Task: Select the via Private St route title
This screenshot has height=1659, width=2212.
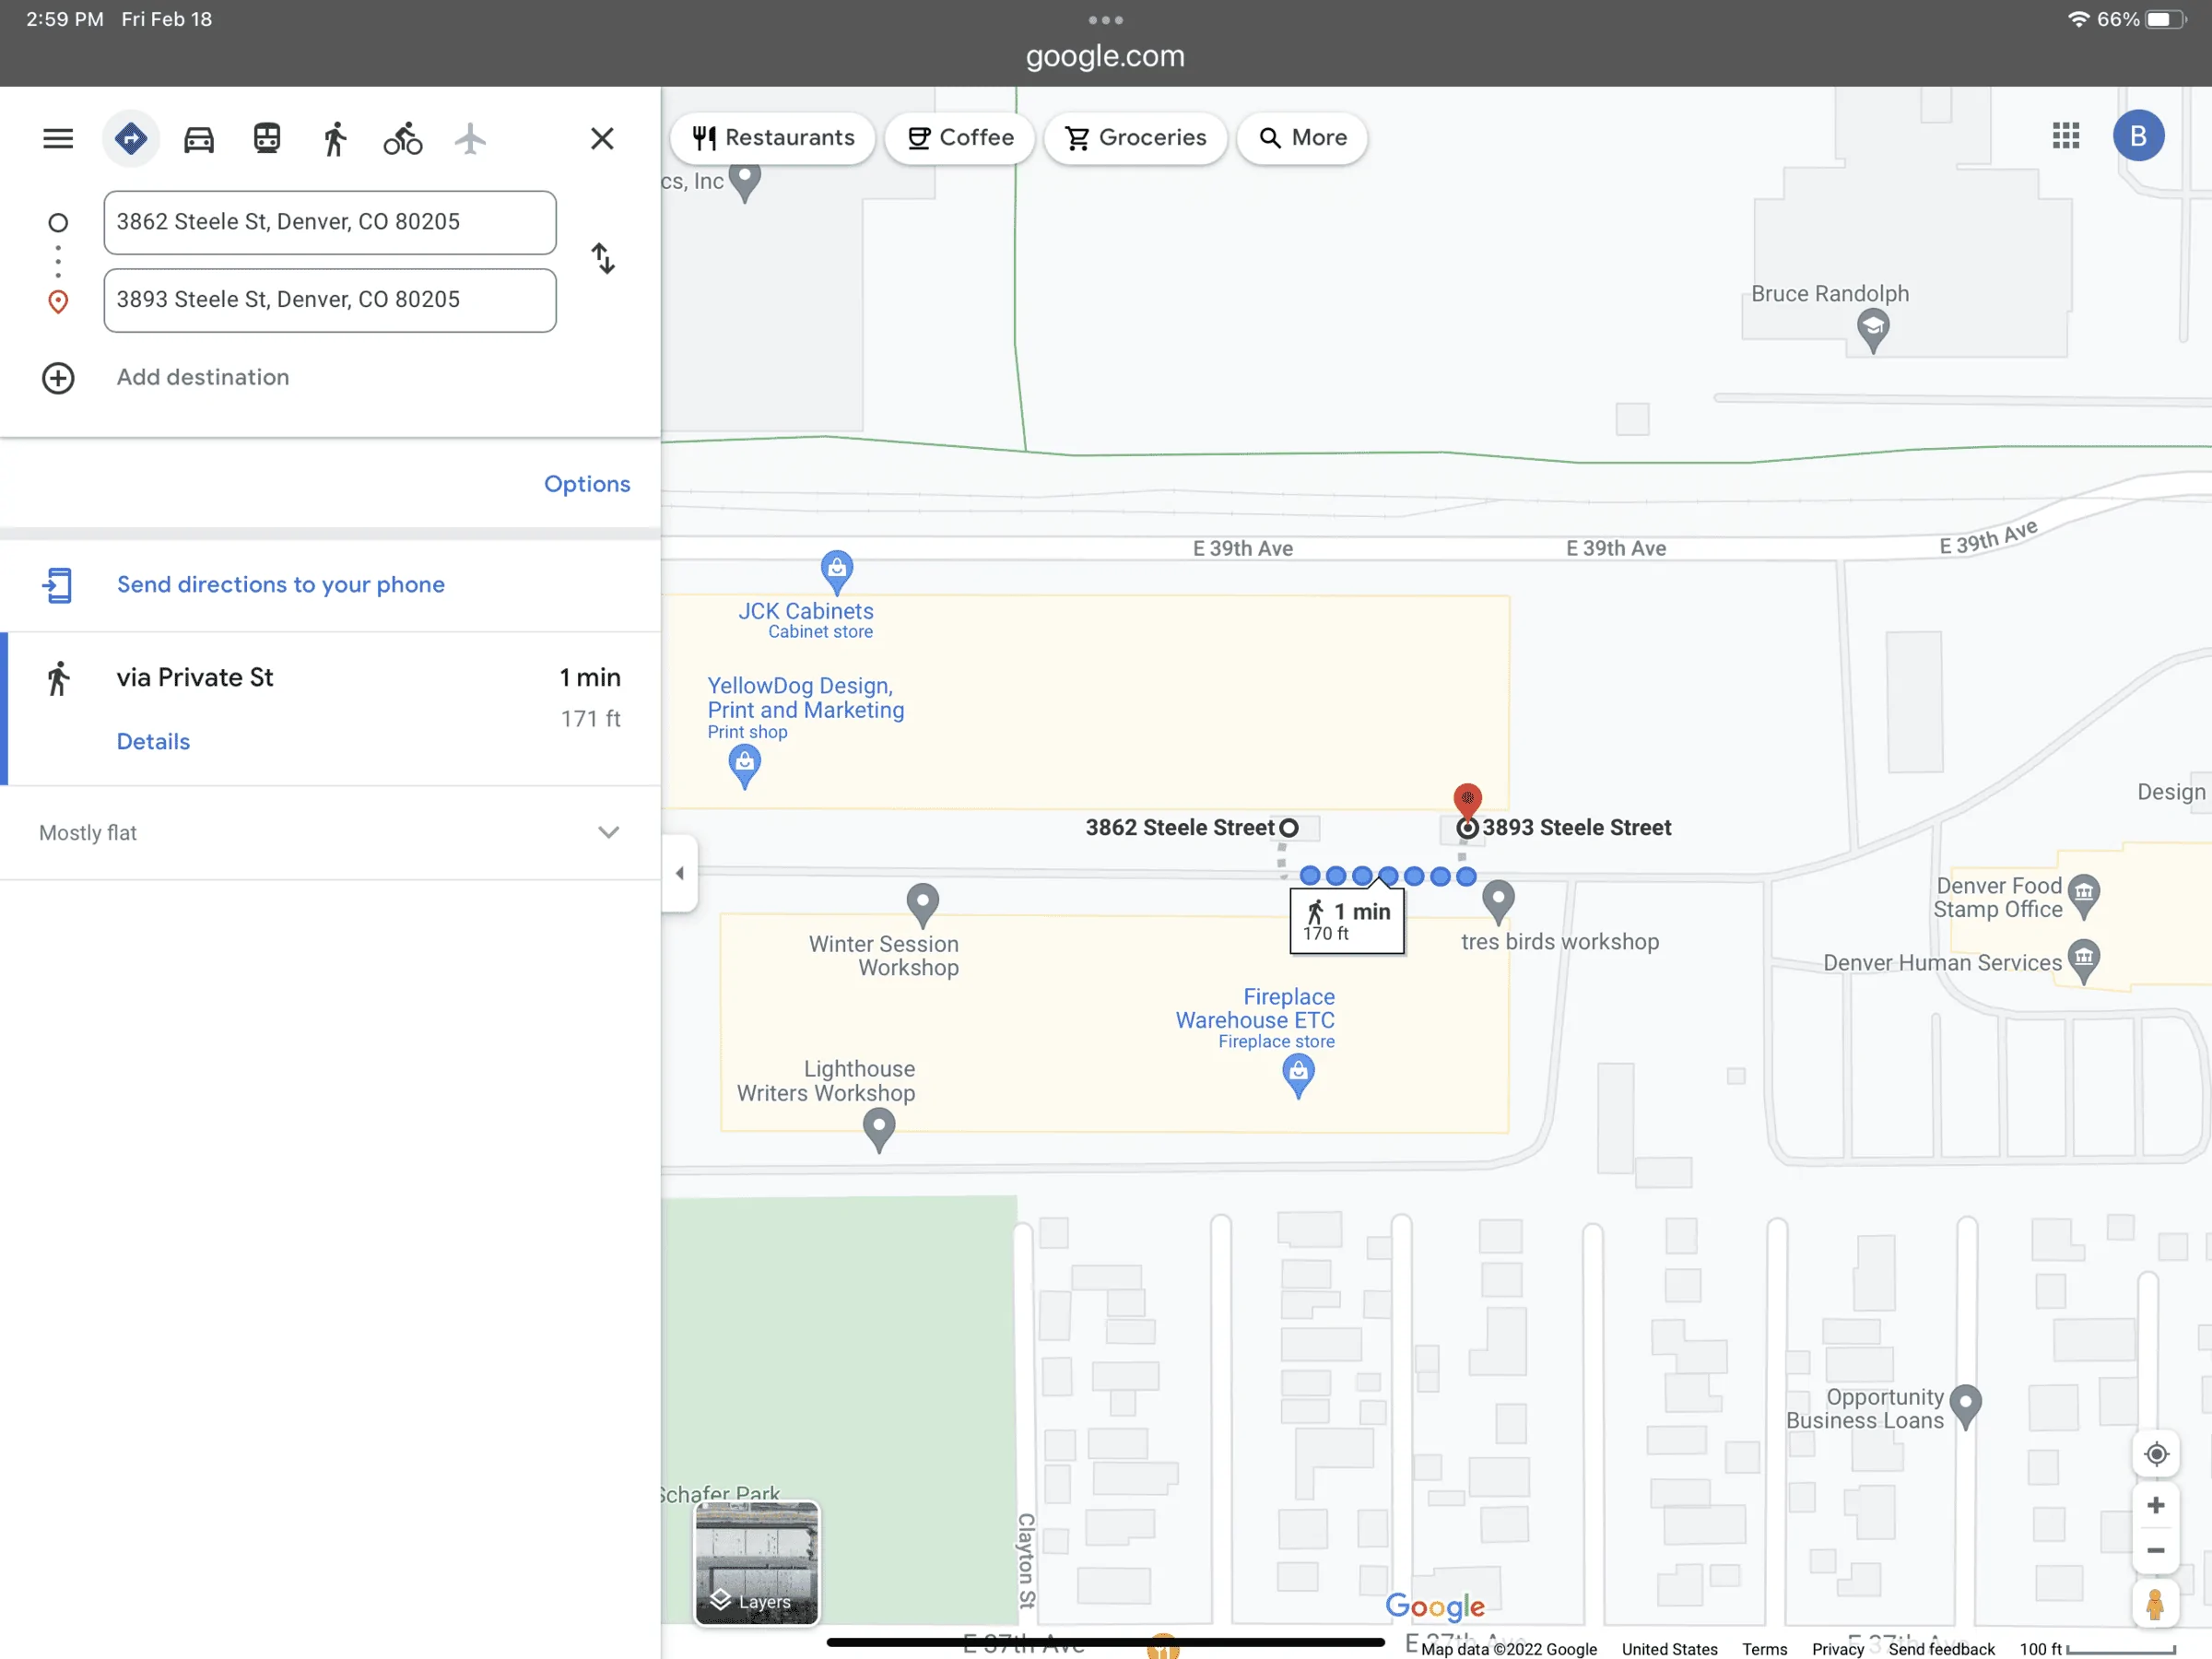Action: 195,678
